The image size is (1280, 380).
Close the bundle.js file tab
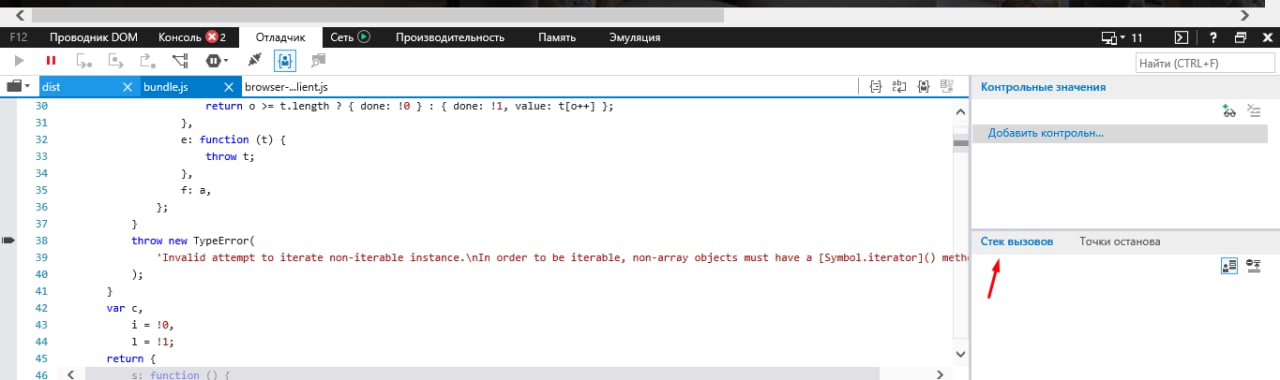(x=229, y=87)
